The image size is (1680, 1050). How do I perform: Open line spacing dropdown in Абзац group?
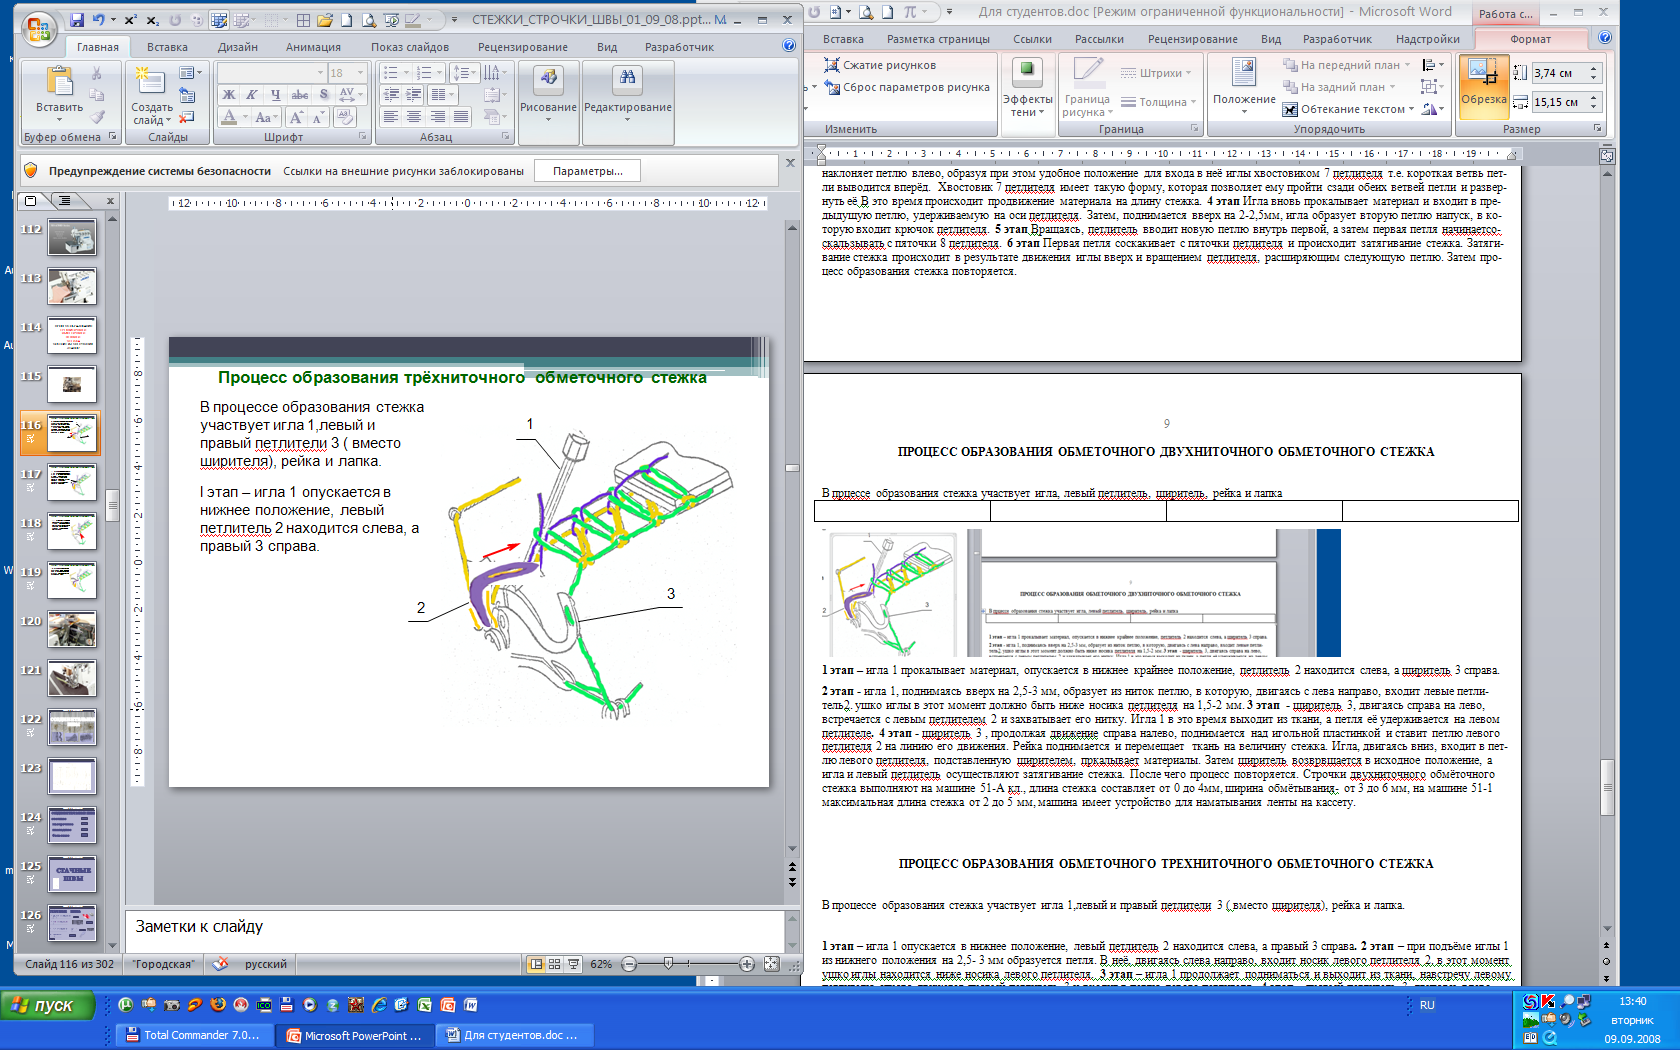coord(464,73)
